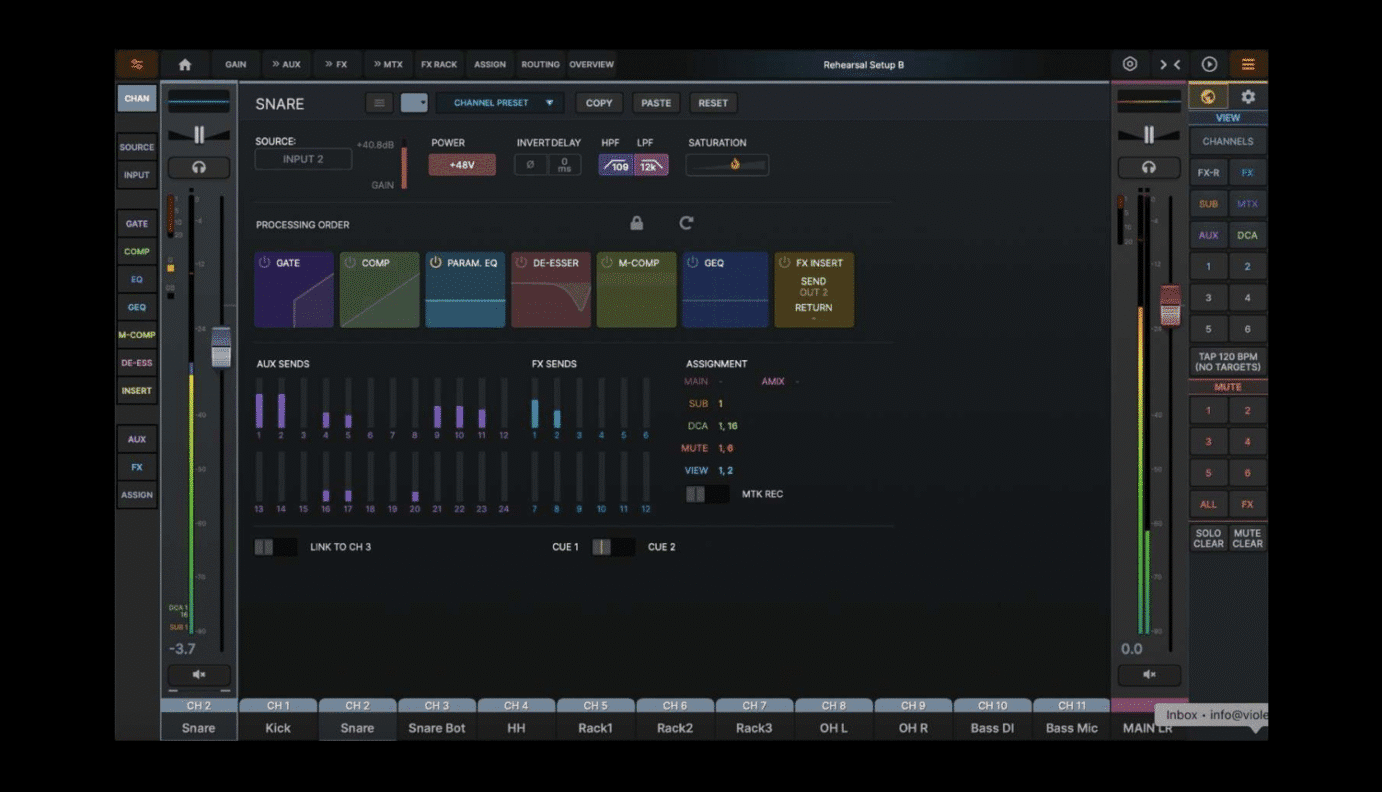This screenshot has height=792, width=1382.
Task: Enable the MTK REC switch
Action: [x=707, y=494]
